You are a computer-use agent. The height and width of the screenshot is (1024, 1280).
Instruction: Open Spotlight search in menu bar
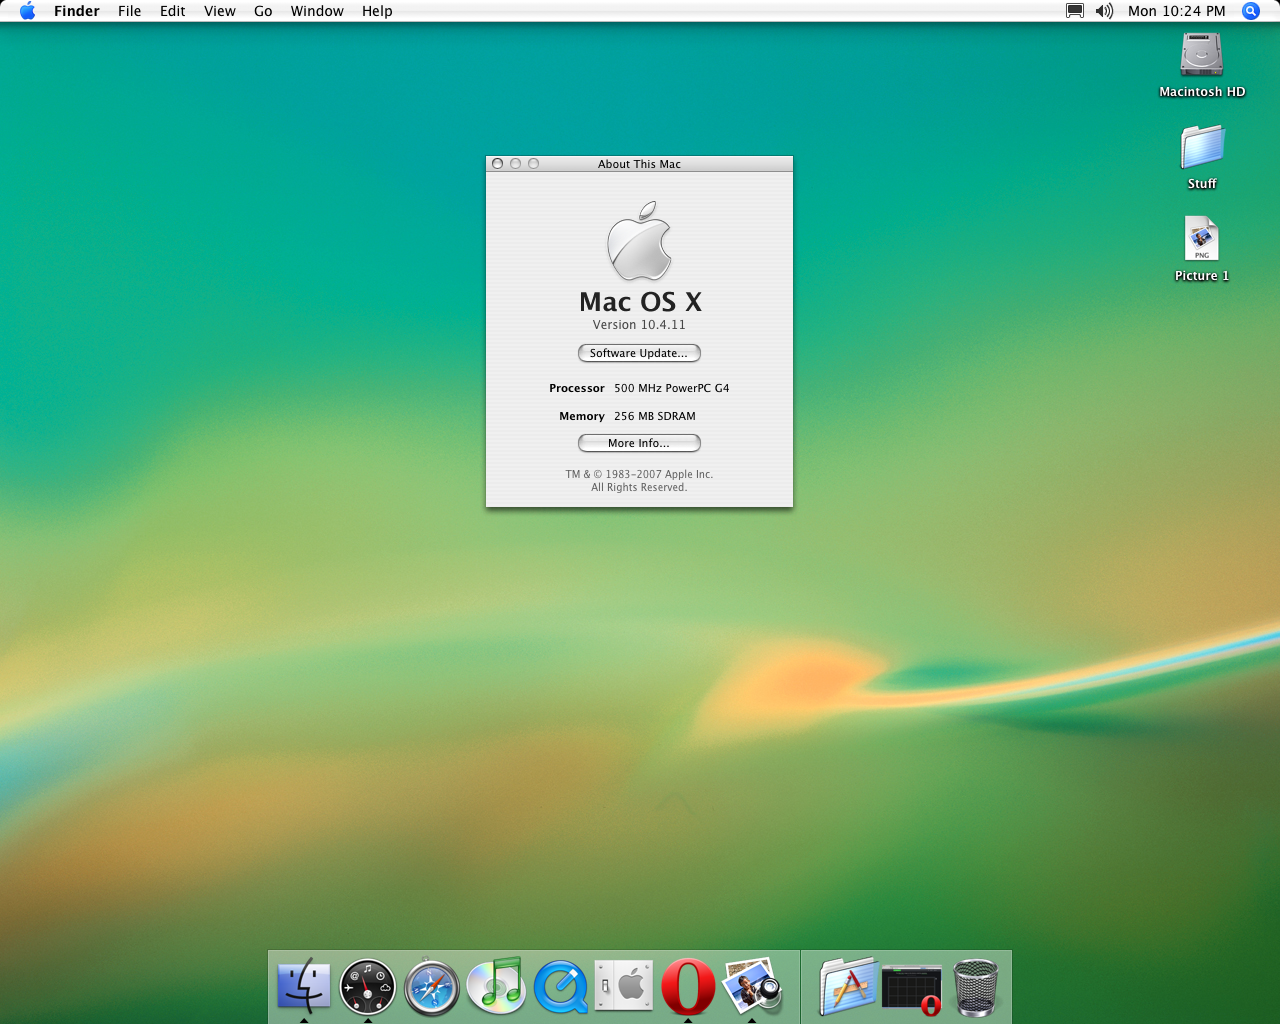pyautogui.click(x=1251, y=11)
